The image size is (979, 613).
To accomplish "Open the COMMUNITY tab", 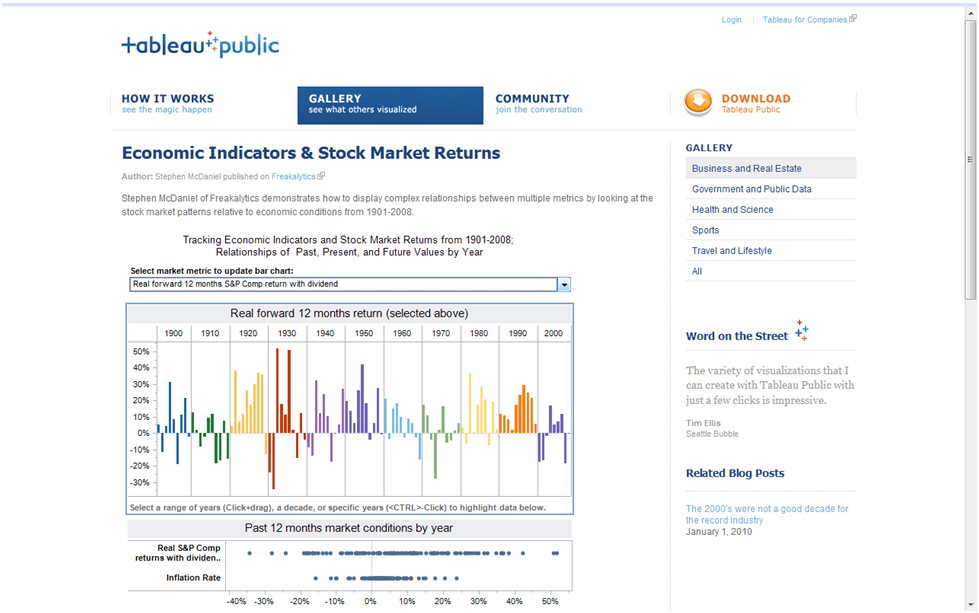I will 538,102.
